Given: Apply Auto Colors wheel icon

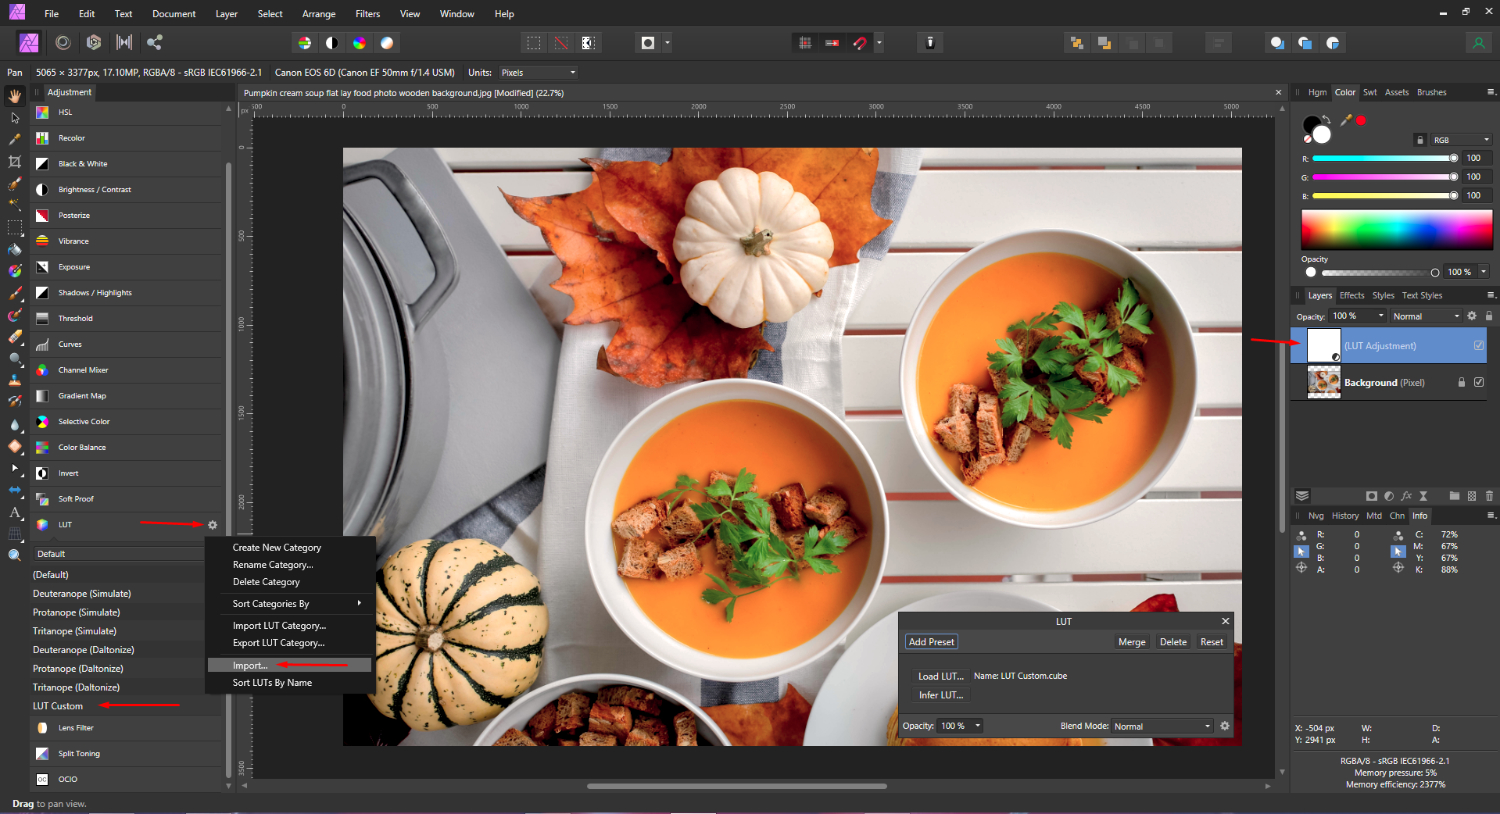Looking at the screenshot, I should (359, 43).
